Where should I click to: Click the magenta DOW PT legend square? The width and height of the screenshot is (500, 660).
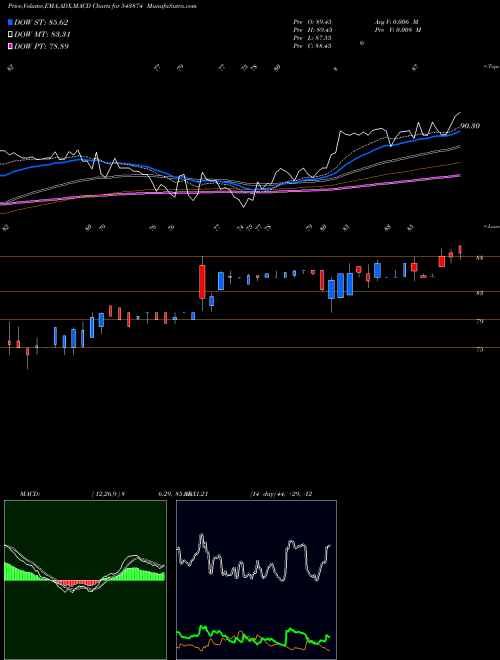10,46
